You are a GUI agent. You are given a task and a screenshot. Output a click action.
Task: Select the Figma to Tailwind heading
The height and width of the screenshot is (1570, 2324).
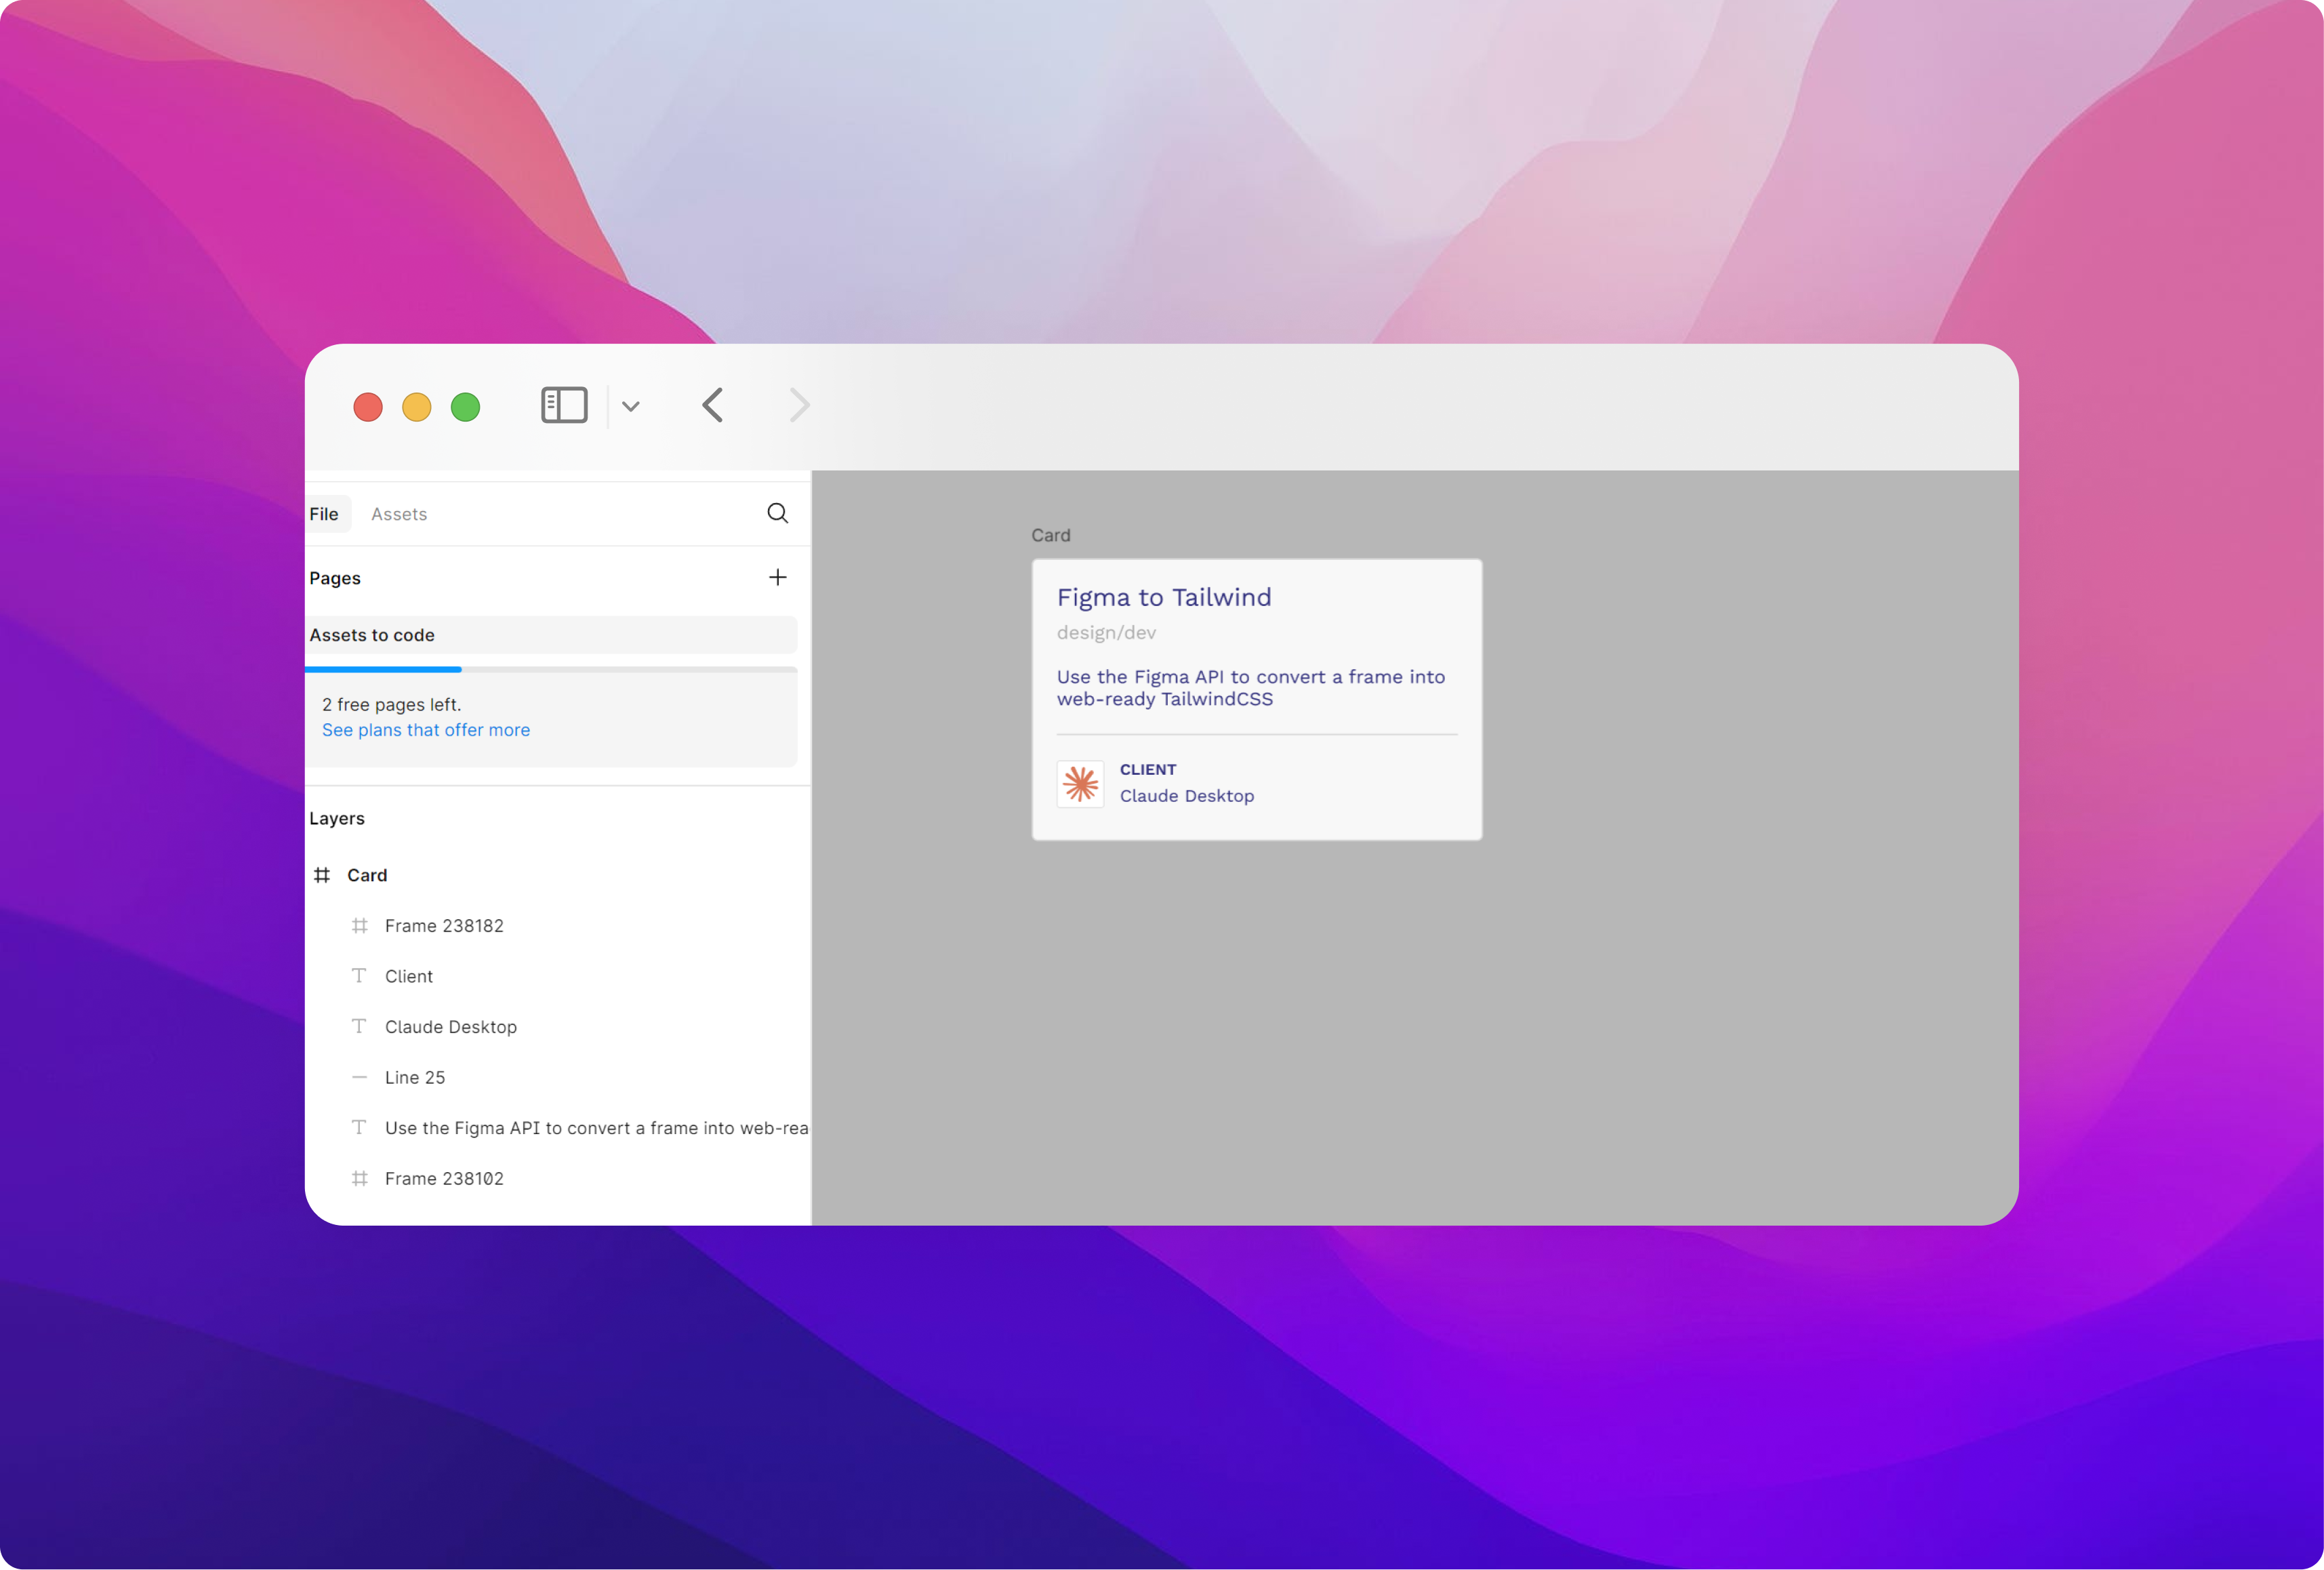[x=1164, y=597]
